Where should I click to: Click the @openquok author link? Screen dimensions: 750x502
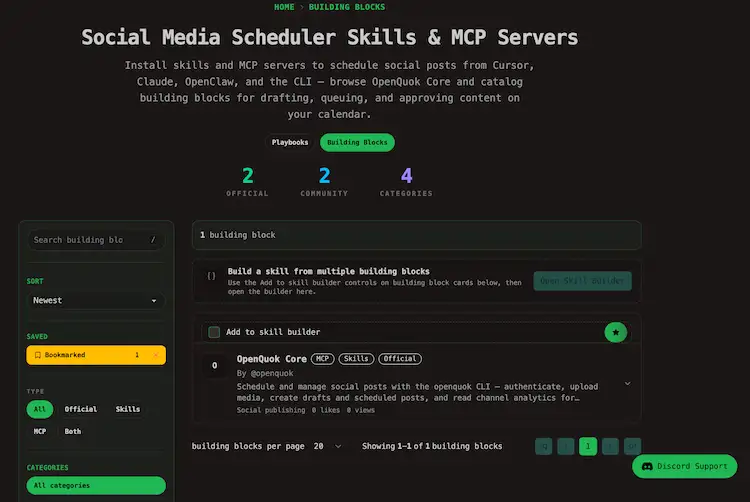[x=272, y=373]
